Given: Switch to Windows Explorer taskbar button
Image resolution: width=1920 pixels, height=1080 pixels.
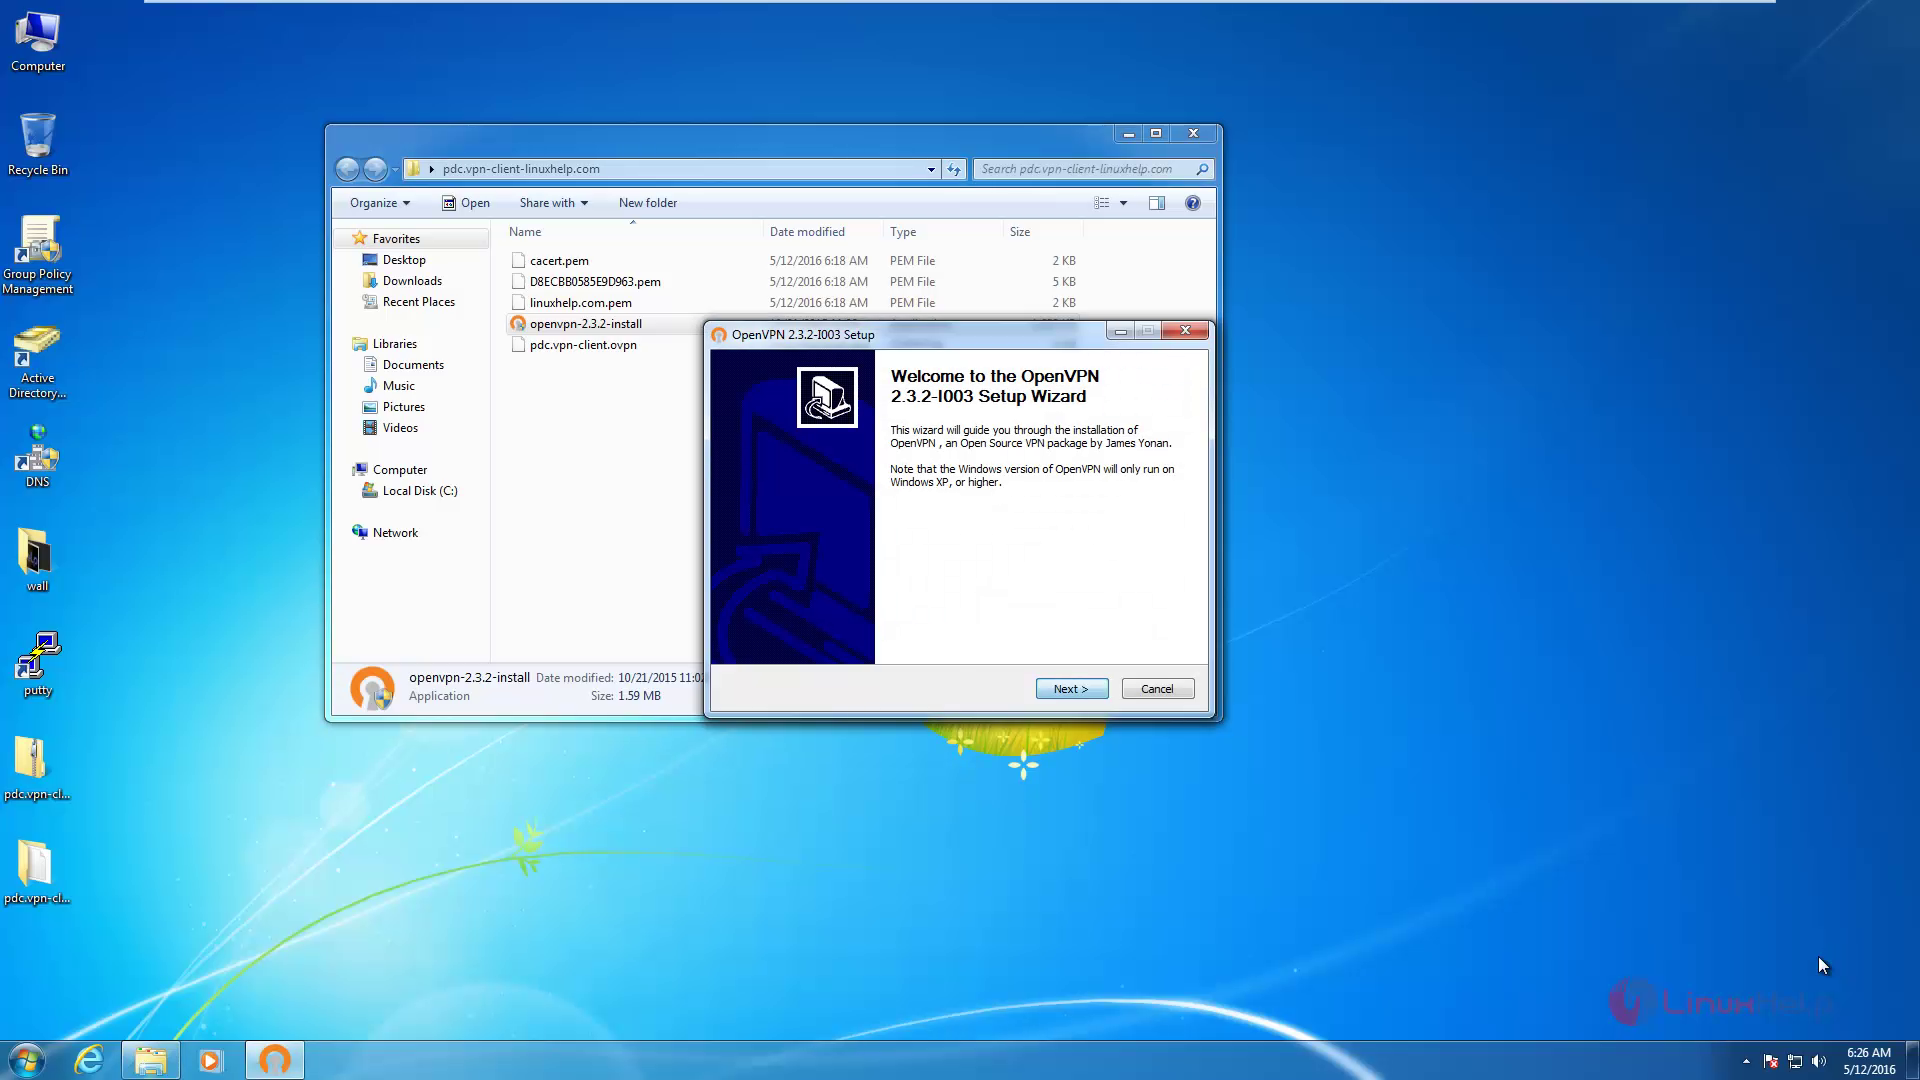Looking at the screenshot, I should (x=150, y=1060).
